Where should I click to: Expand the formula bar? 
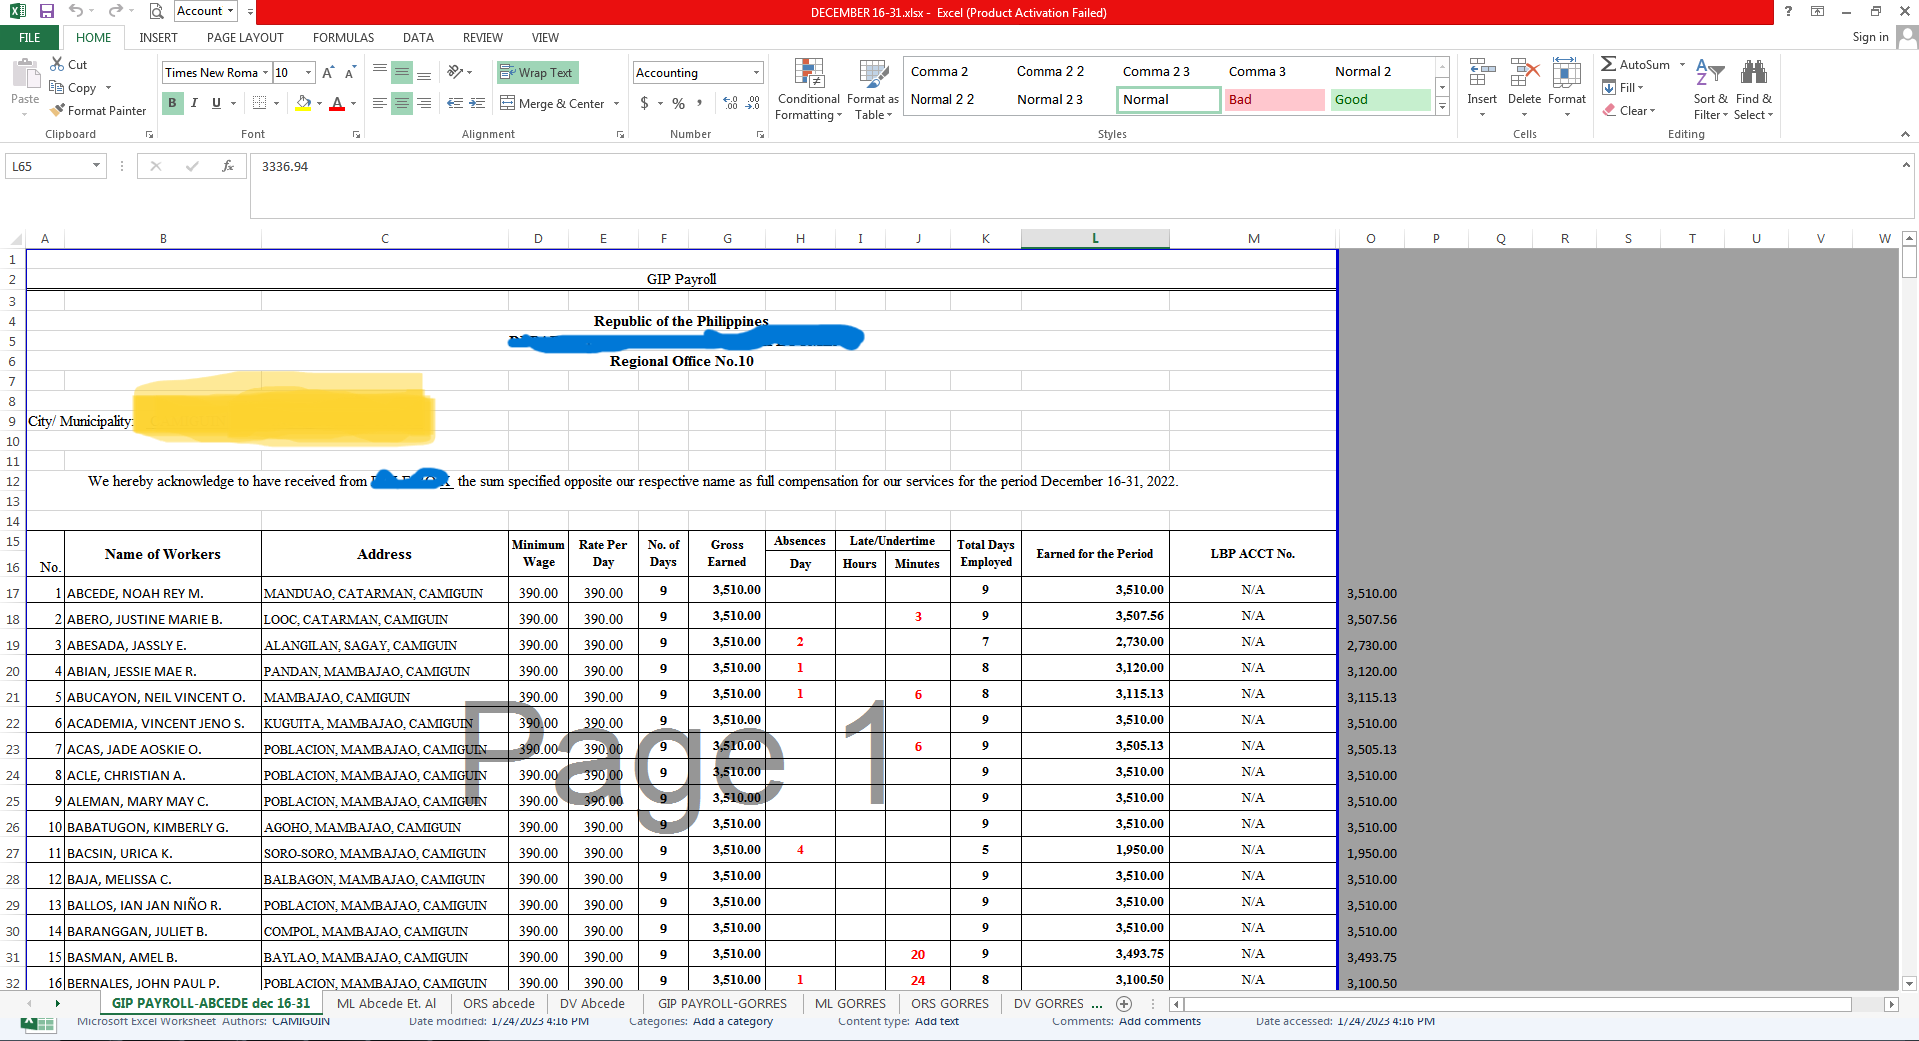click(1906, 164)
